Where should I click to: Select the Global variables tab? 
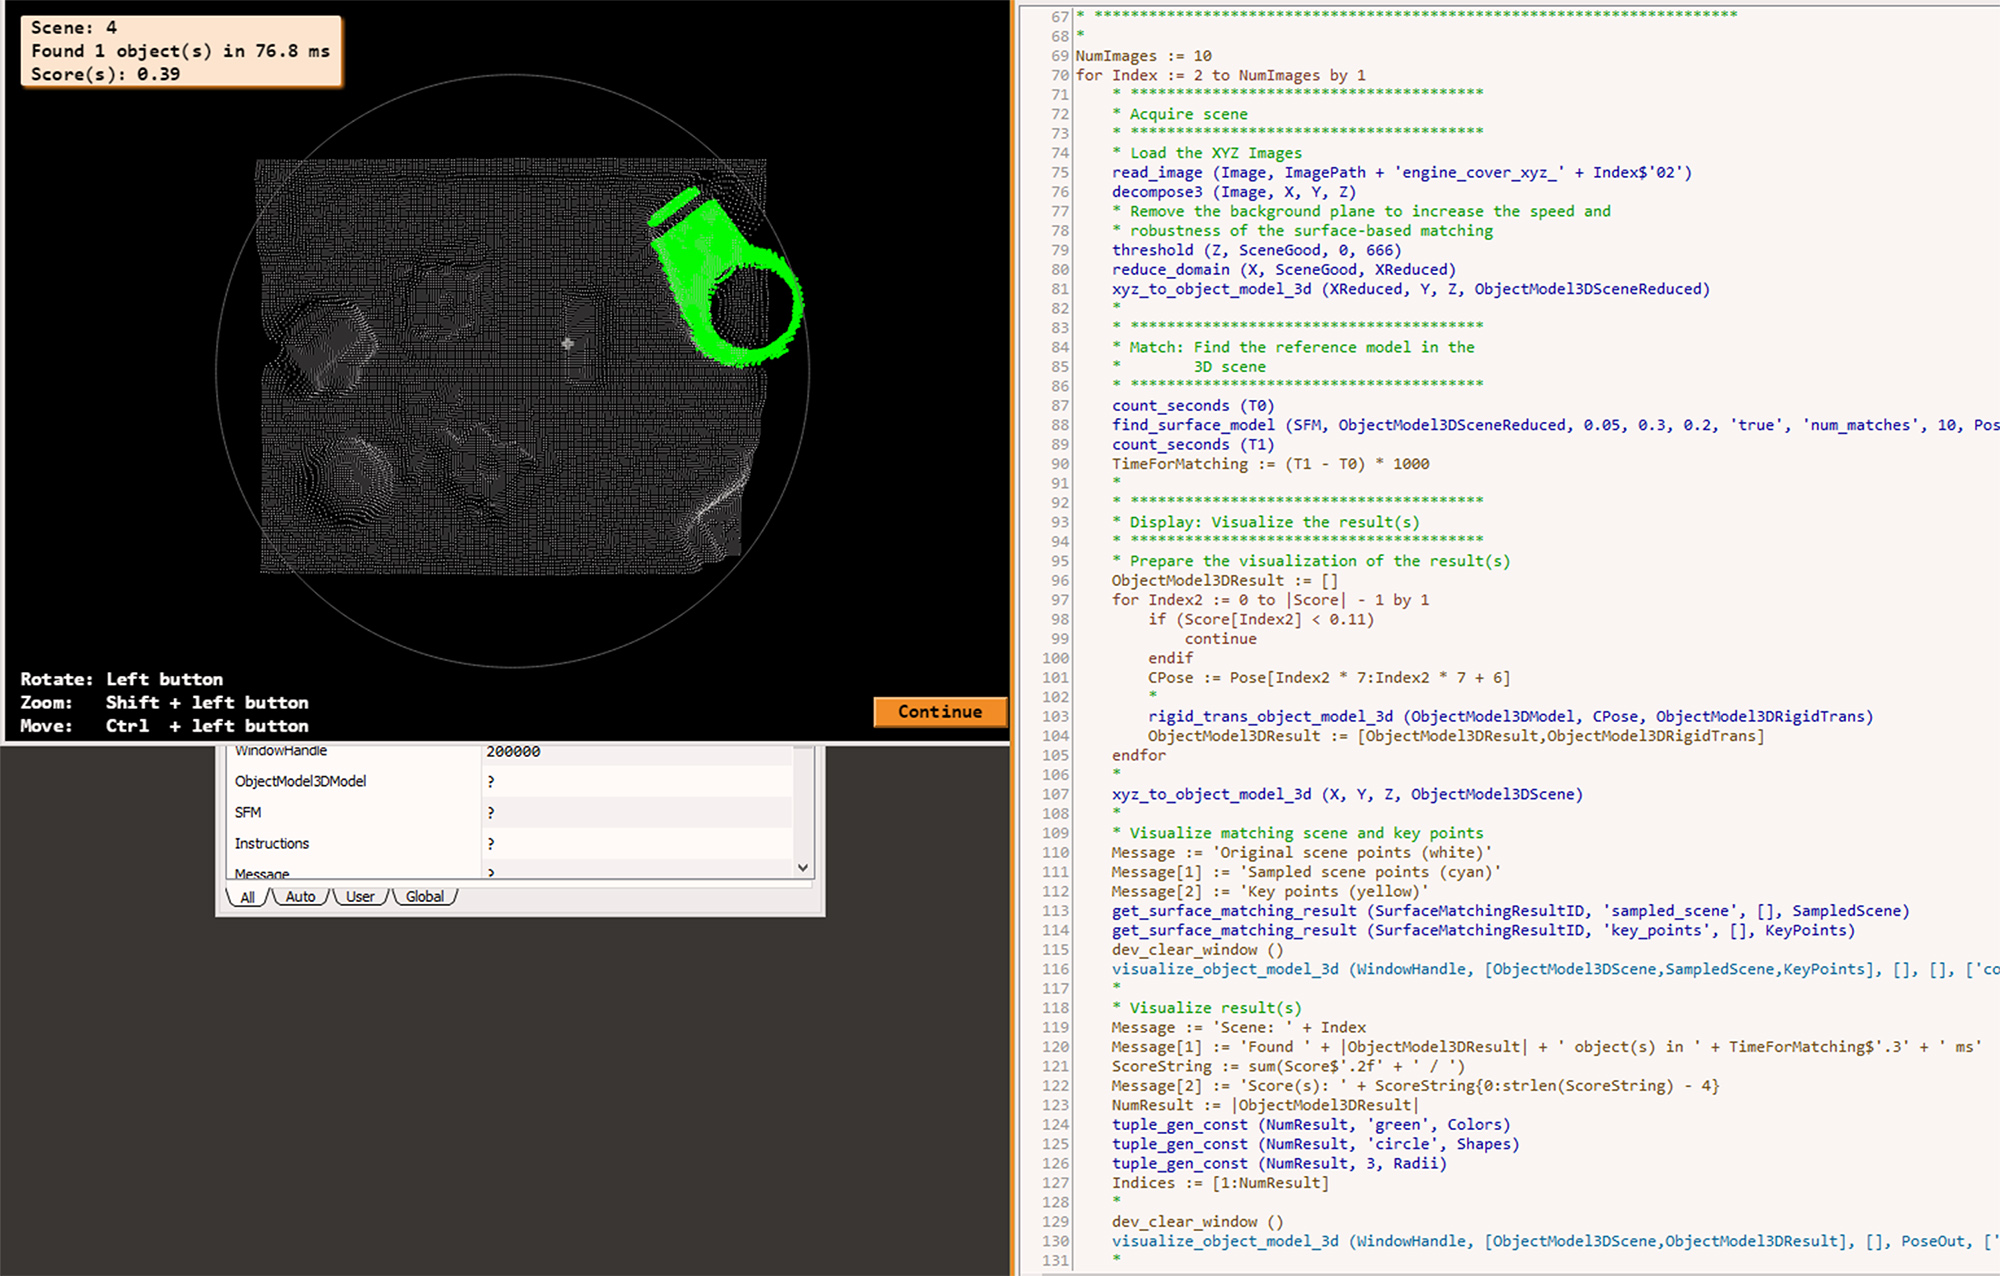tap(425, 897)
